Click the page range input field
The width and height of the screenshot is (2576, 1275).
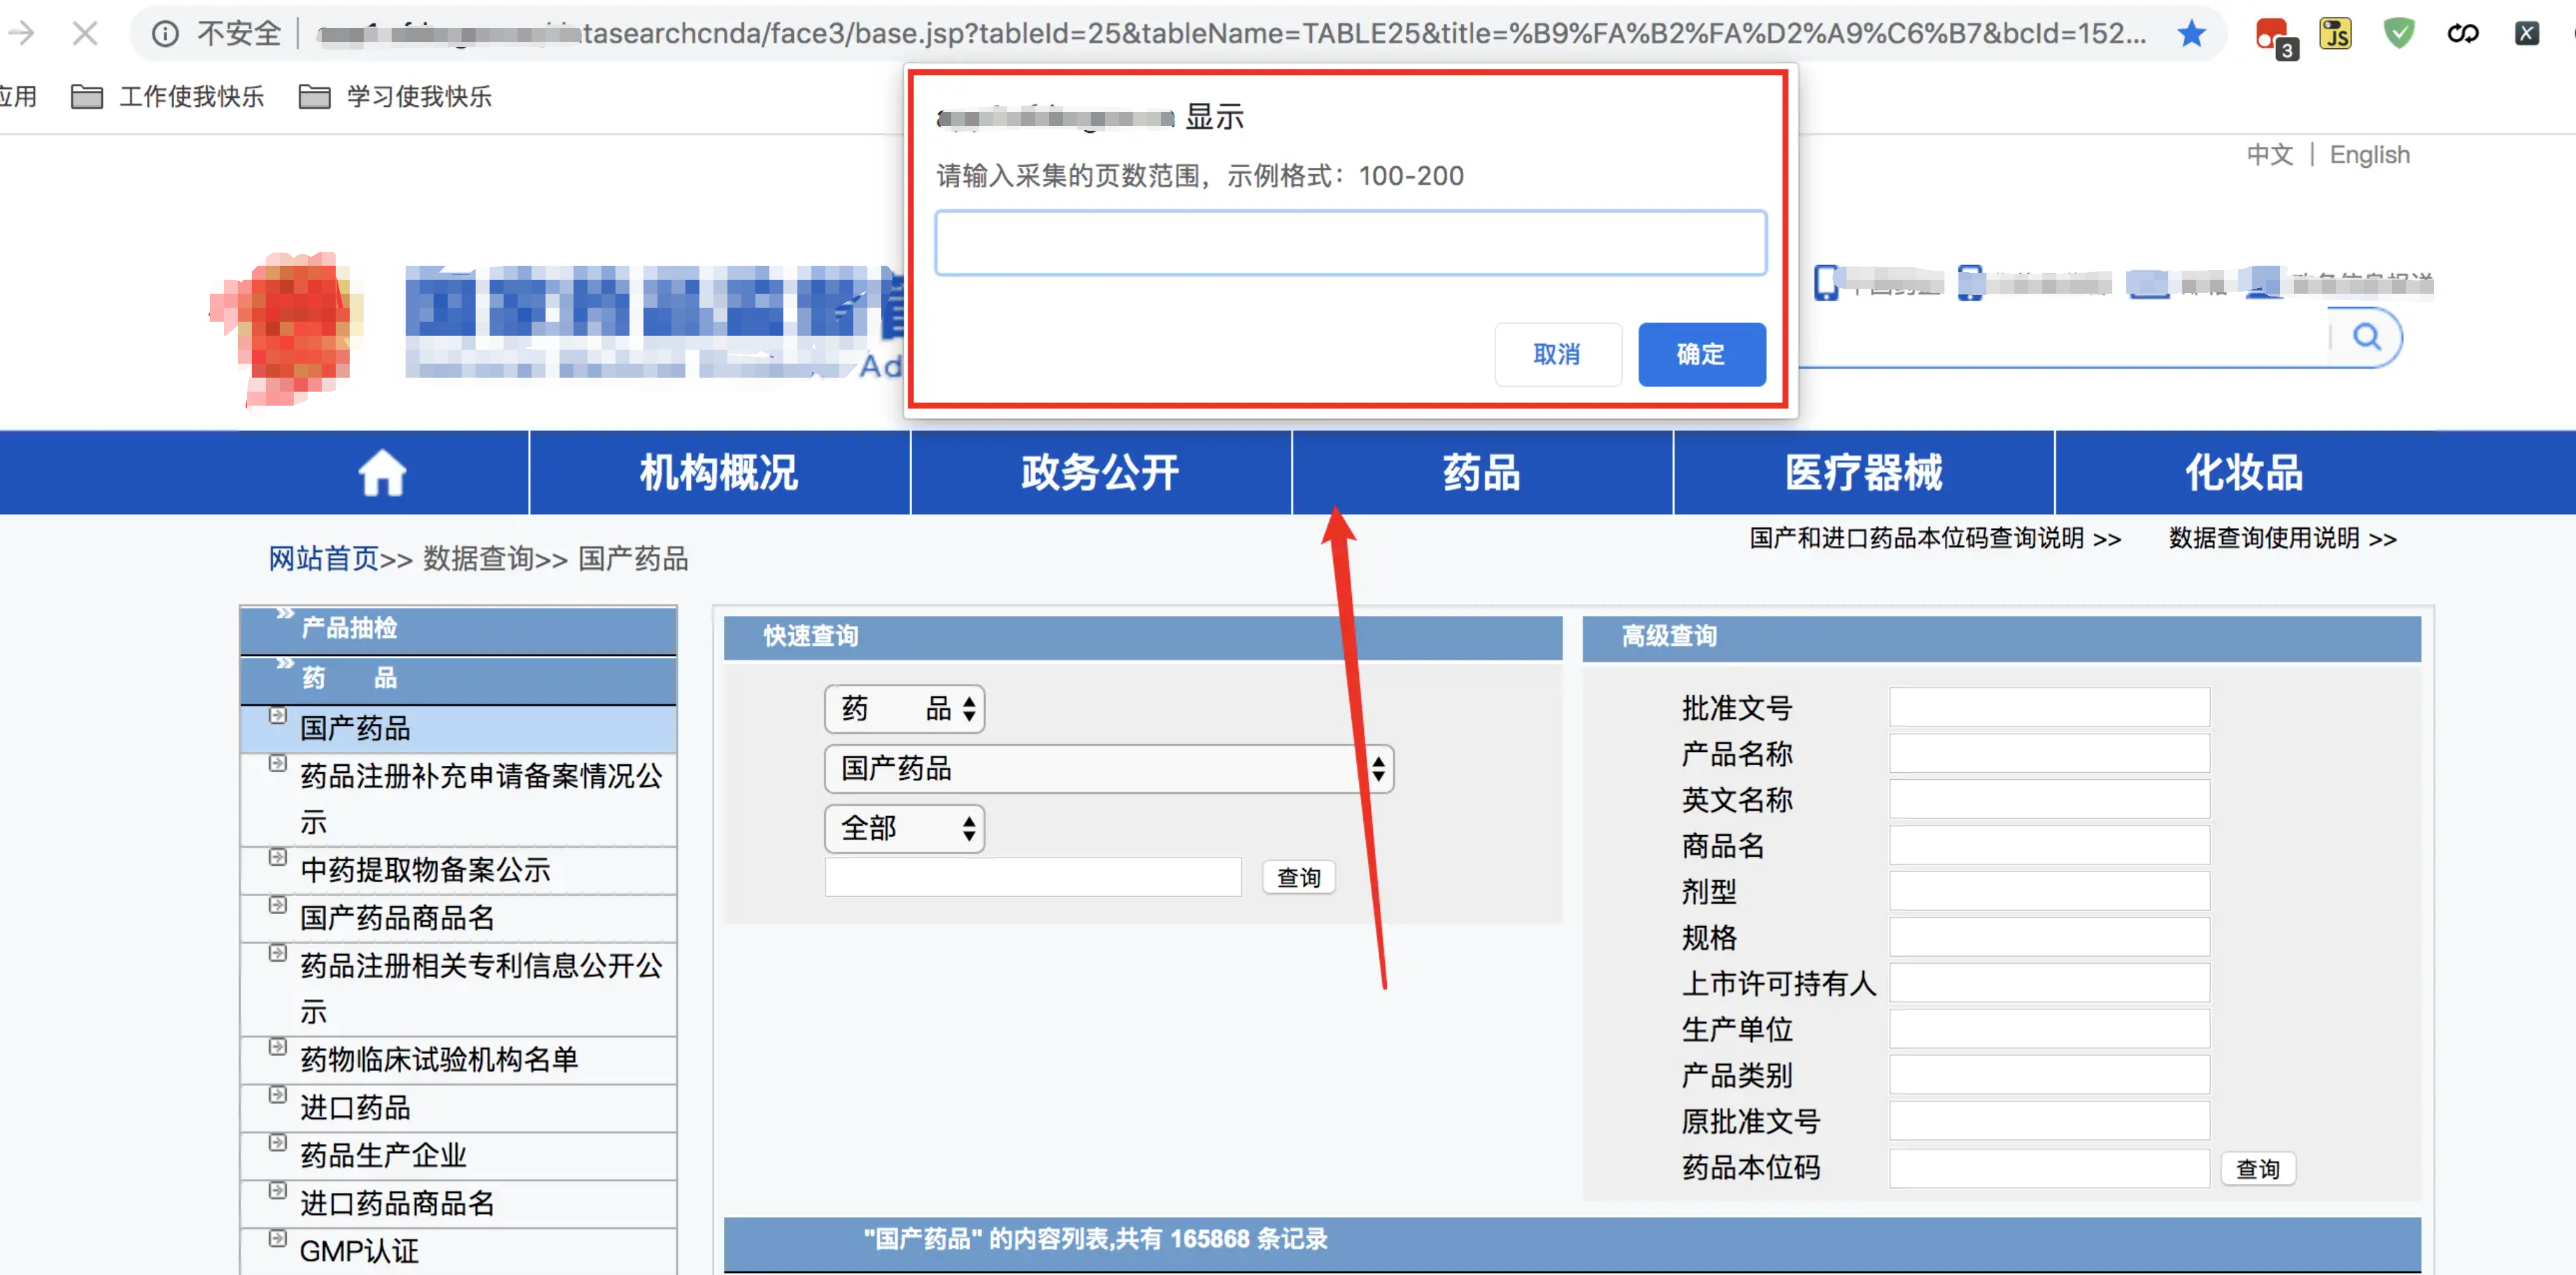[x=1346, y=243]
